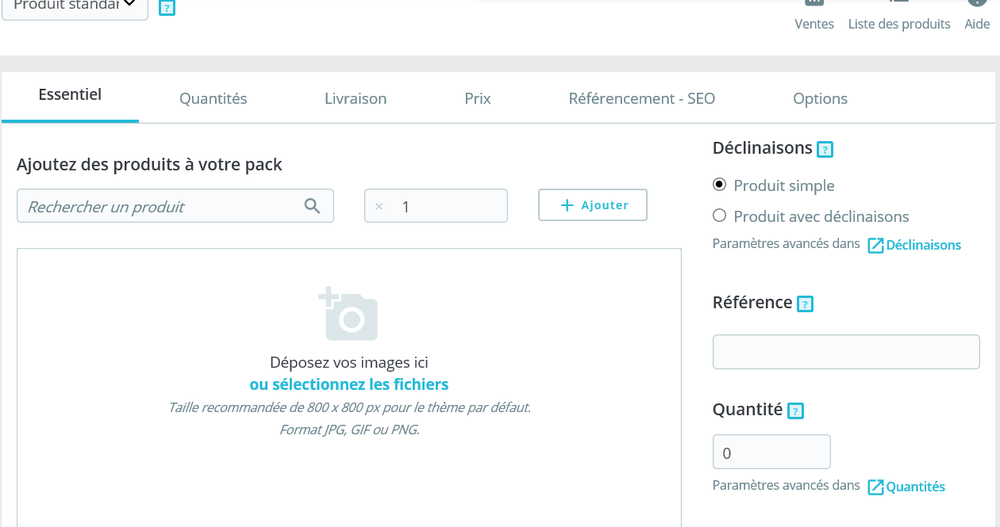This screenshot has width=1000, height=527.
Task: Click the help icon beside product type dropdown
Action: coord(167,8)
